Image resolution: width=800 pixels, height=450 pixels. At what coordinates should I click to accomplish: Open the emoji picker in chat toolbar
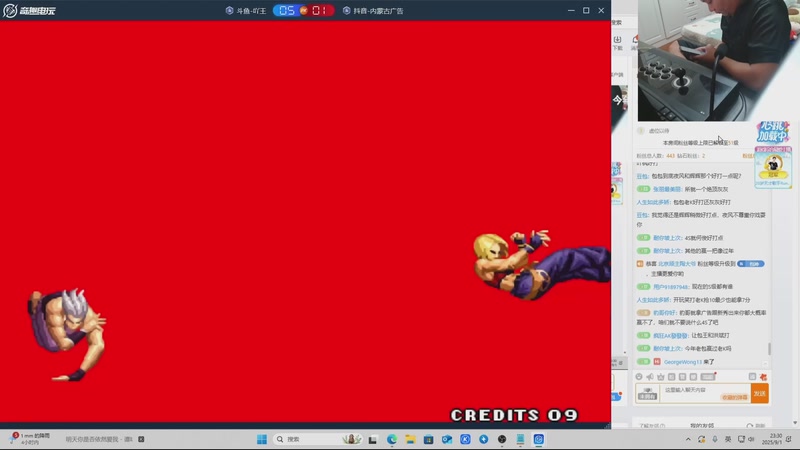click(x=639, y=377)
